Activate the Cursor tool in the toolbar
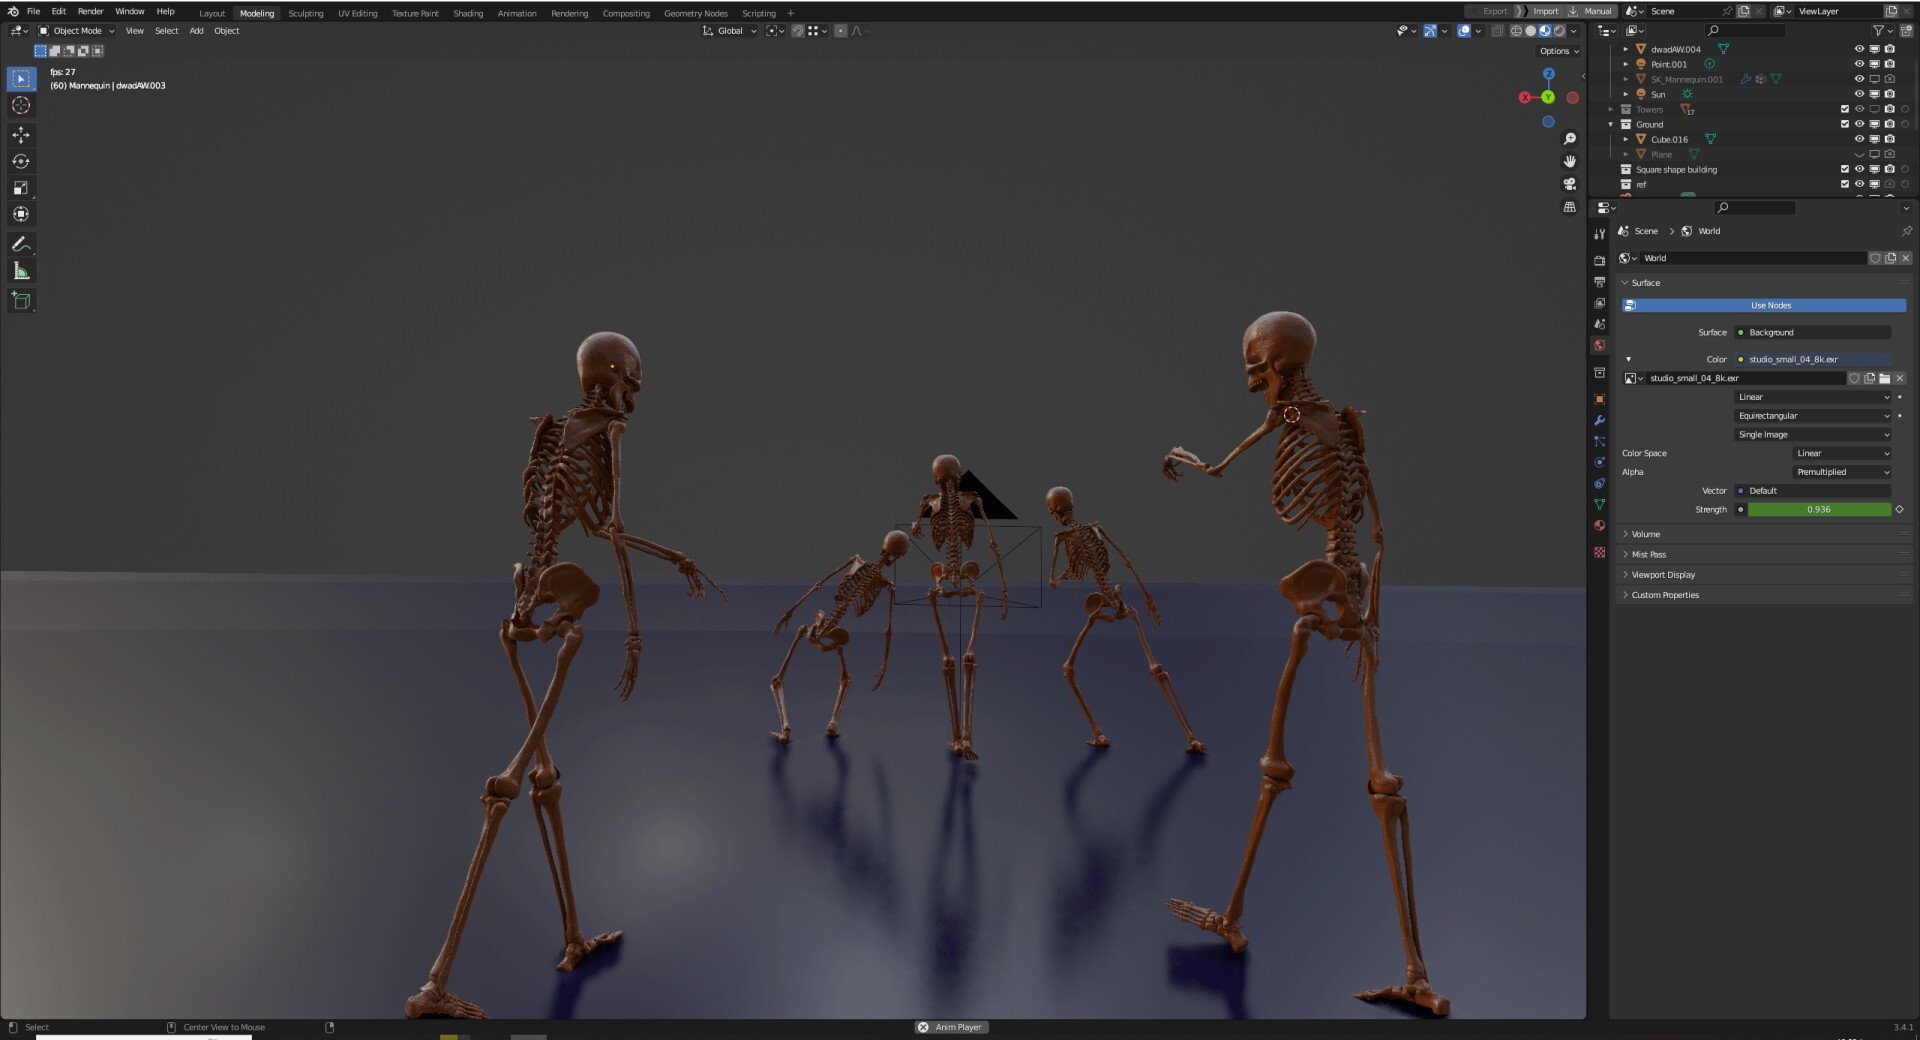1920x1040 pixels. [x=20, y=106]
